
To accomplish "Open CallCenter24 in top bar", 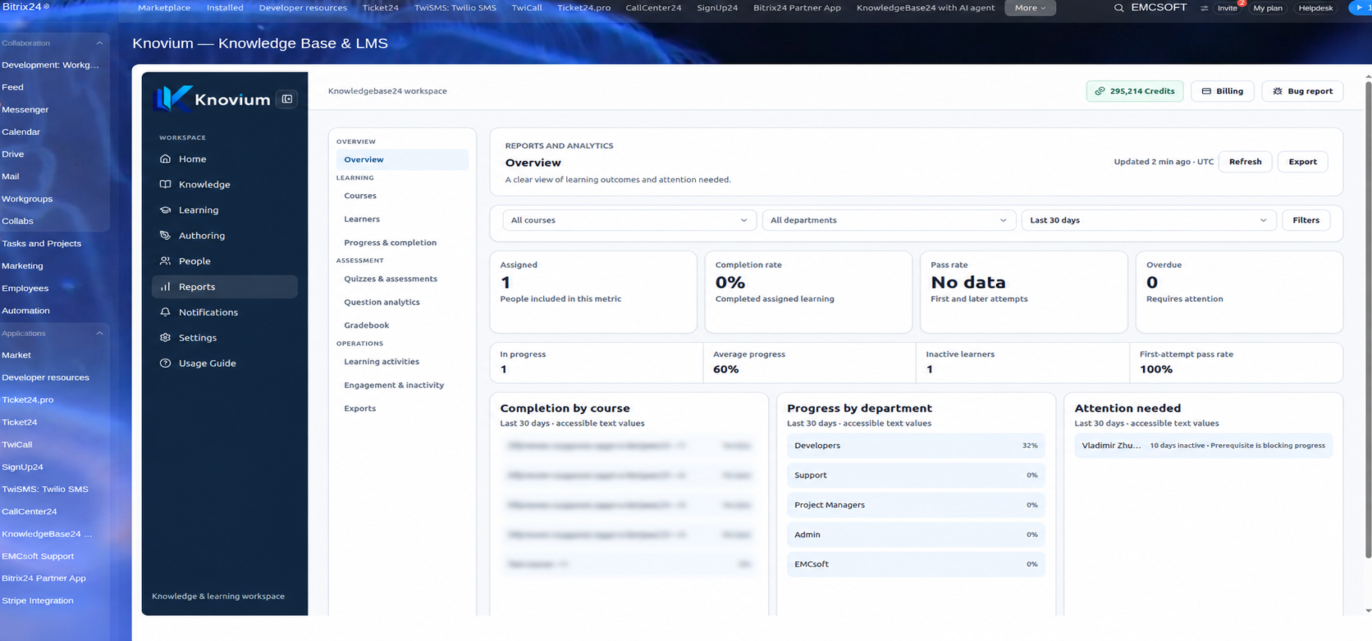I will click(653, 8).
